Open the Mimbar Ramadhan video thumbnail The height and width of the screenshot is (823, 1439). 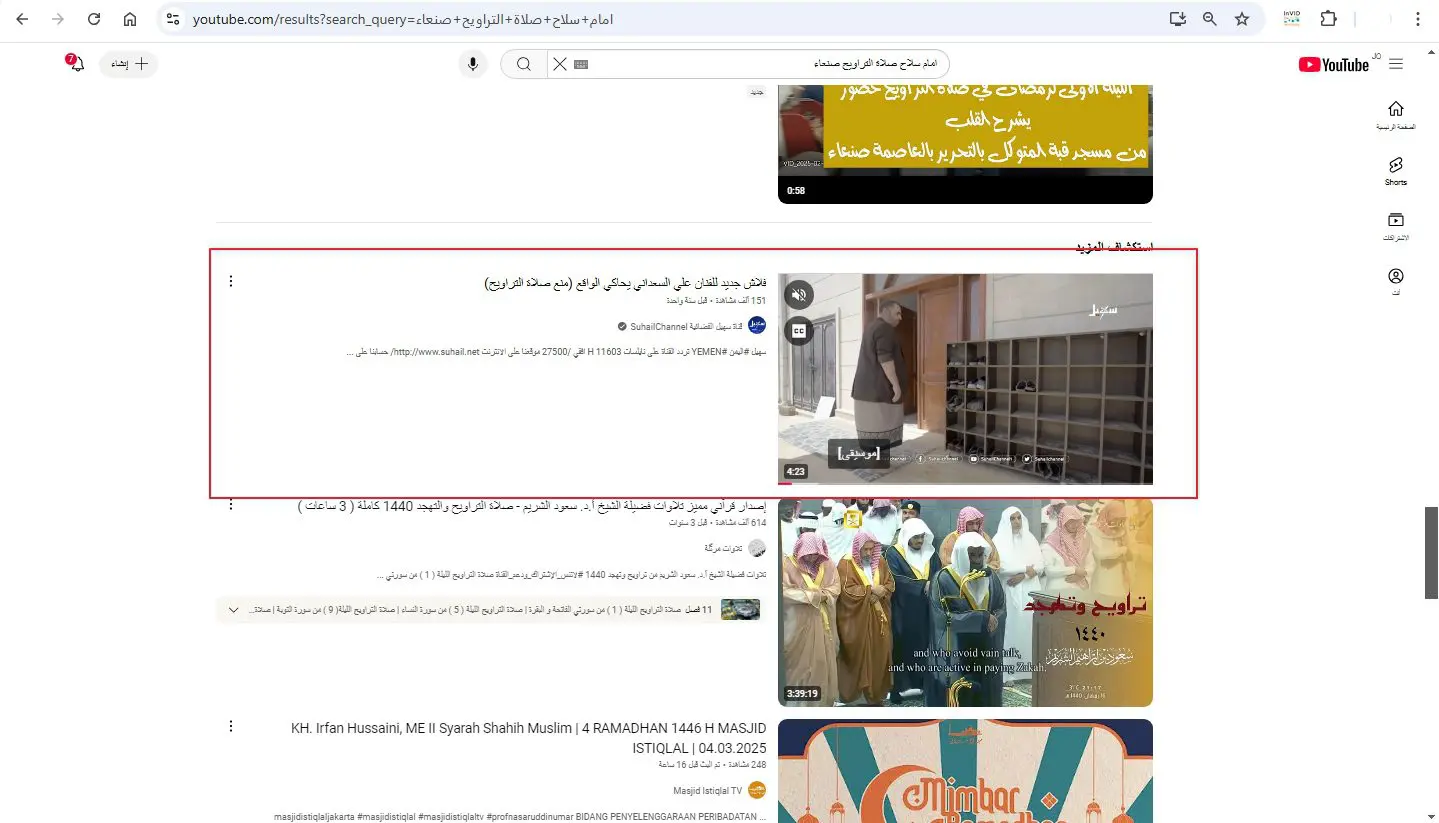[965, 771]
